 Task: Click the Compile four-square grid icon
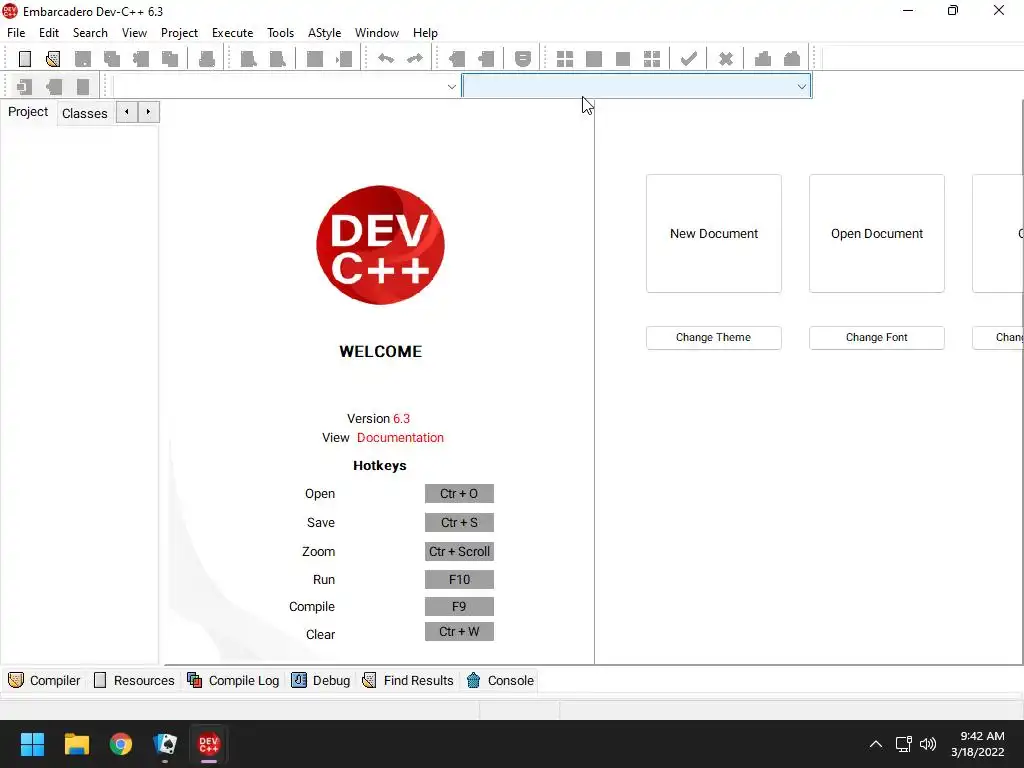565,59
